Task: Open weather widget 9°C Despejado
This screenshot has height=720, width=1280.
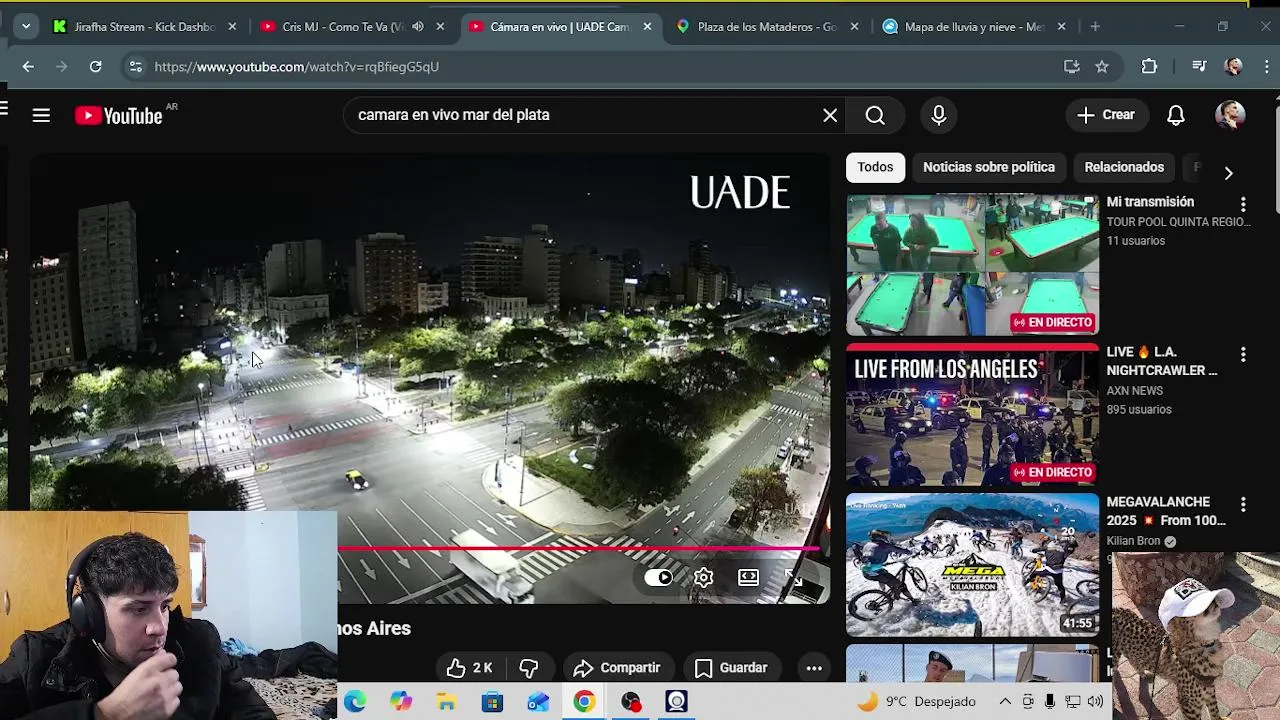Action: click(x=917, y=702)
